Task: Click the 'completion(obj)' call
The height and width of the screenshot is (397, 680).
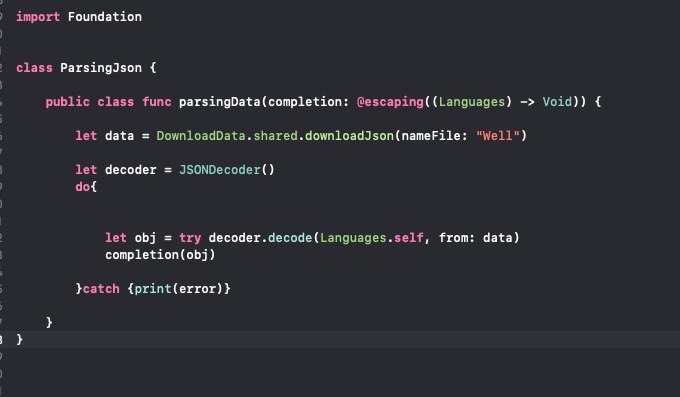Action: tap(160, 255)
